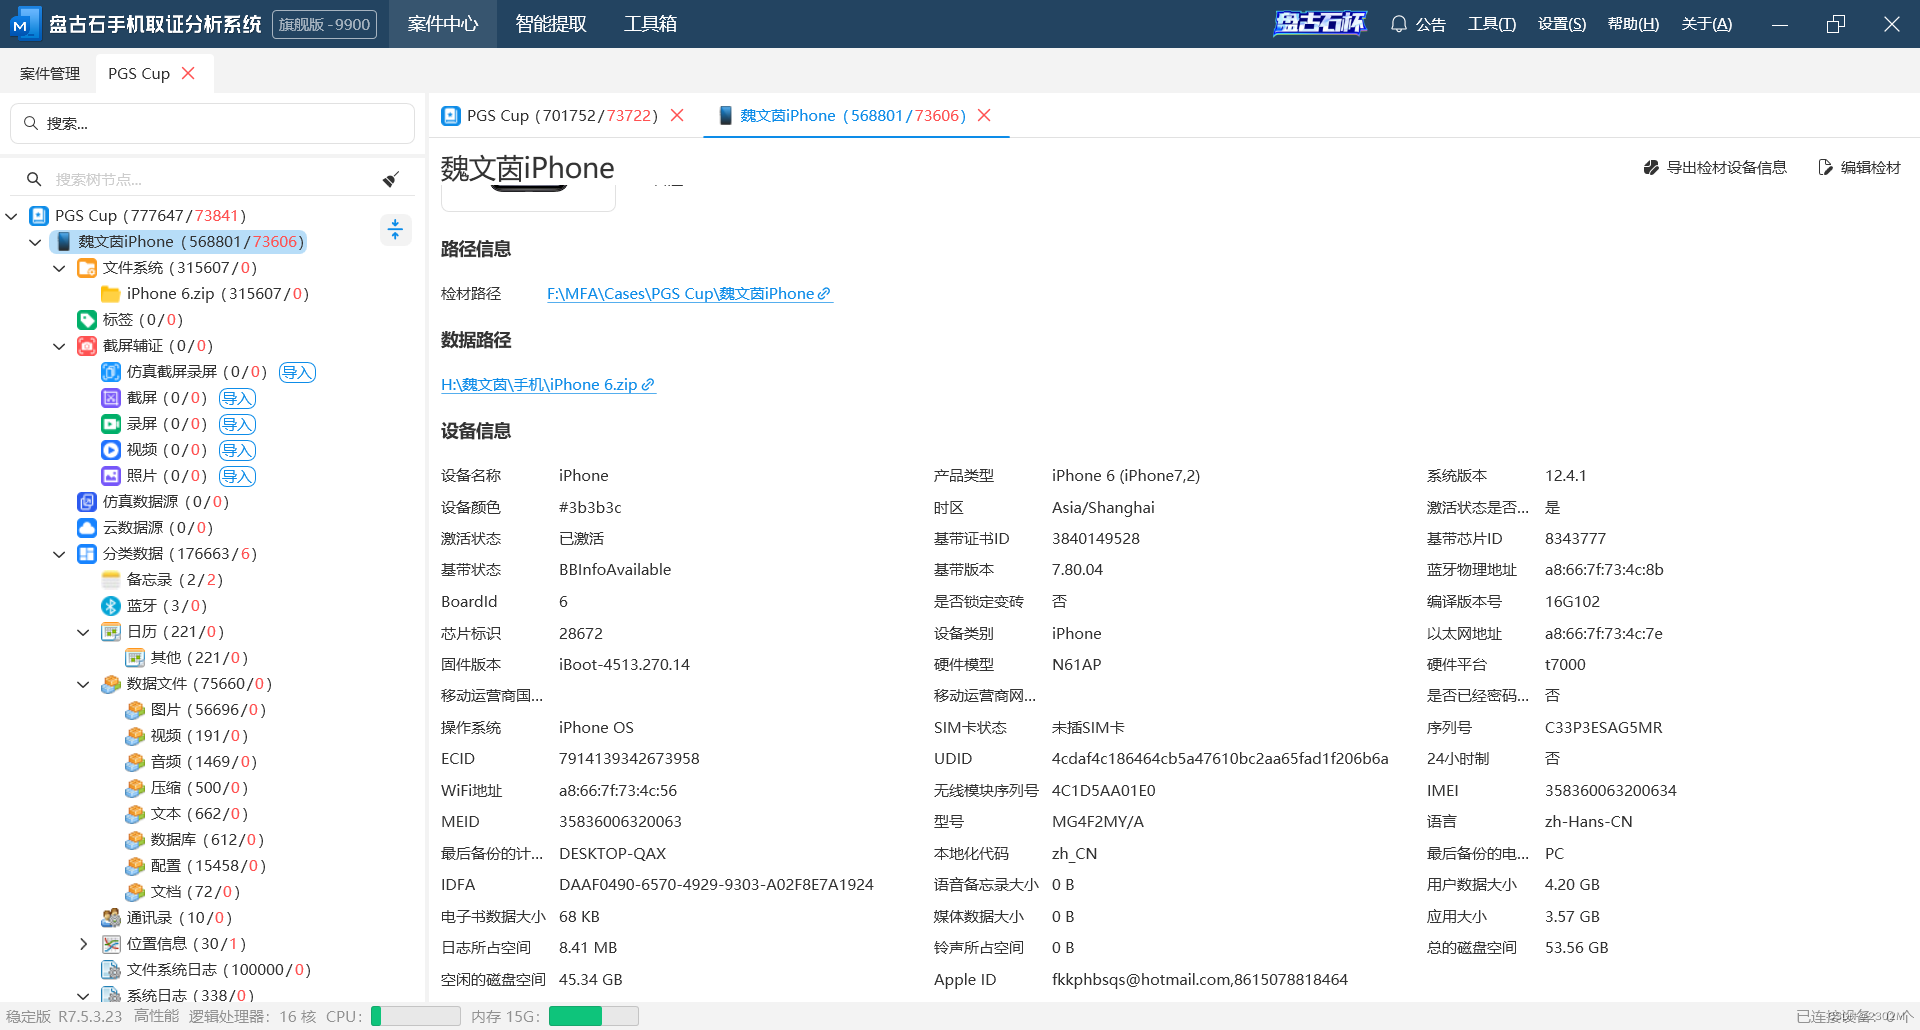
Task: Click 导入 next to 截屏
Action: [237, 398]
